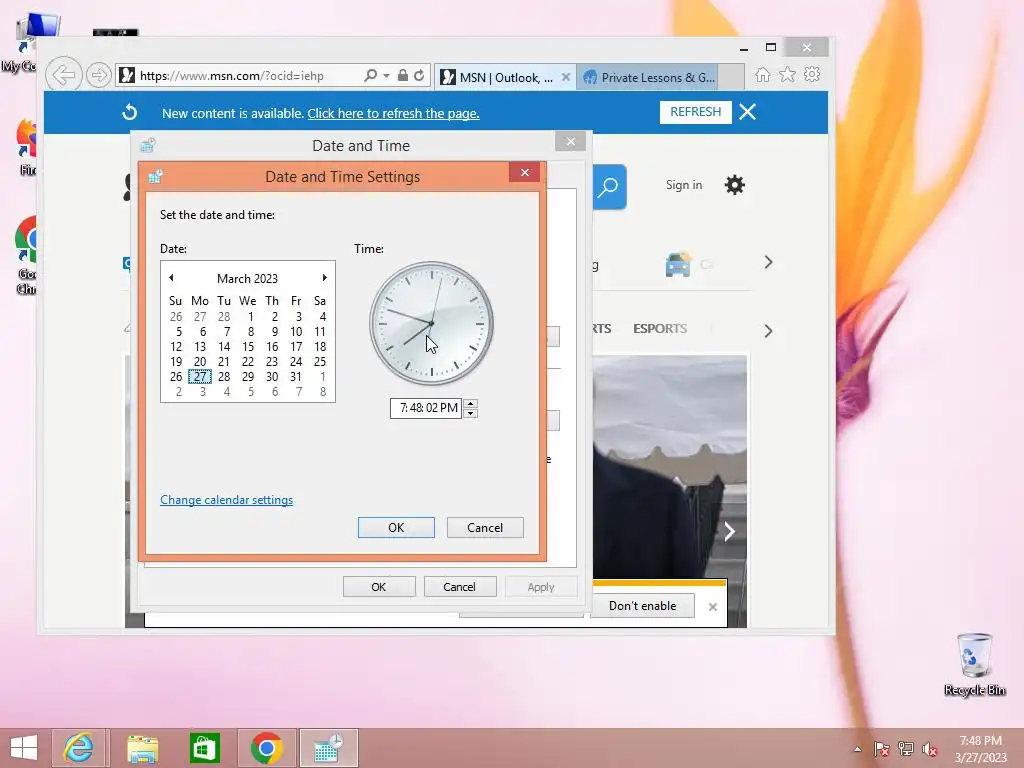Open Internet Explorer from the taskbar
The width and height of the screenshot is (1024, 768).
(x=79, y=748)
